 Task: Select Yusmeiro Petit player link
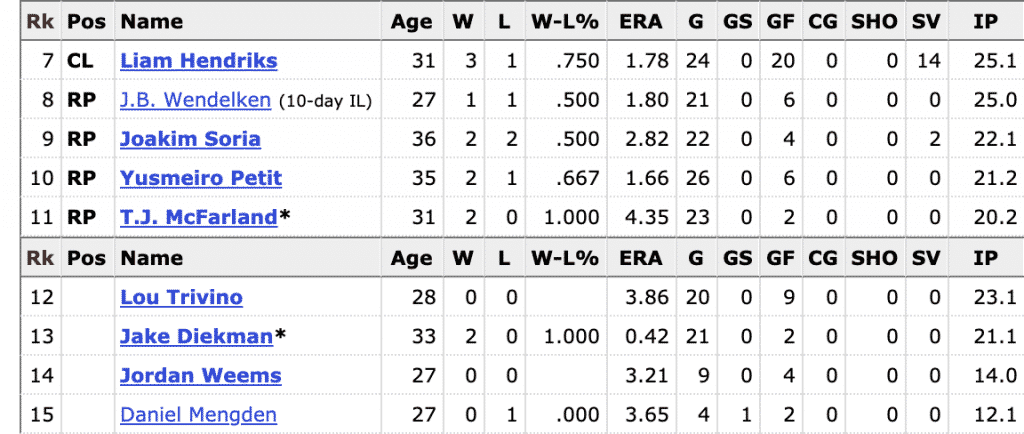(x=201, y=178)
